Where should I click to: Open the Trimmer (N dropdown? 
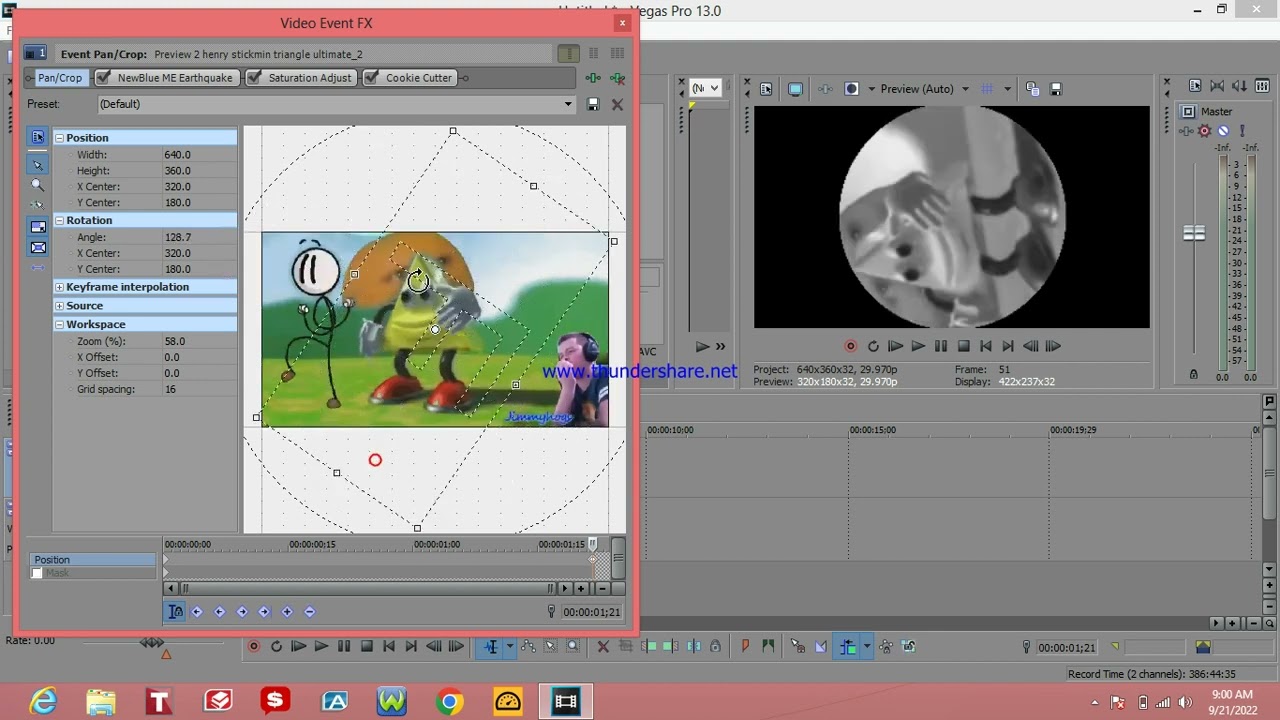click(x=706, y=88)
